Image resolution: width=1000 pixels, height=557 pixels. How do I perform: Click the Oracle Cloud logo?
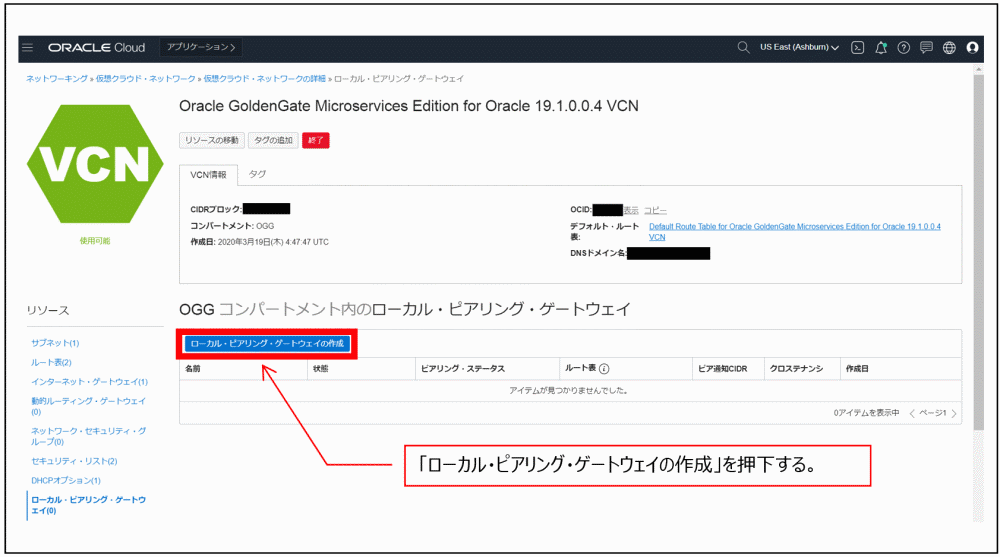pyautogui.click(x=96, y=48)
